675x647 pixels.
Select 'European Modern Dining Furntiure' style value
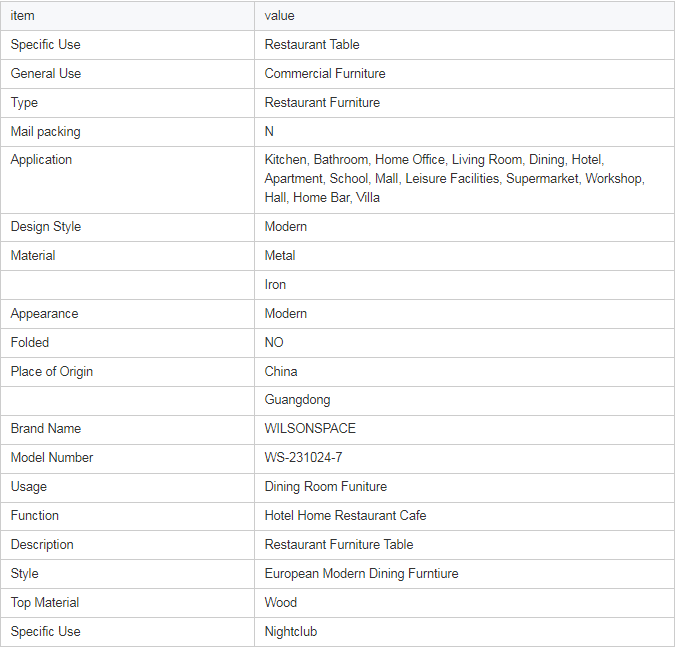point(361,573)
